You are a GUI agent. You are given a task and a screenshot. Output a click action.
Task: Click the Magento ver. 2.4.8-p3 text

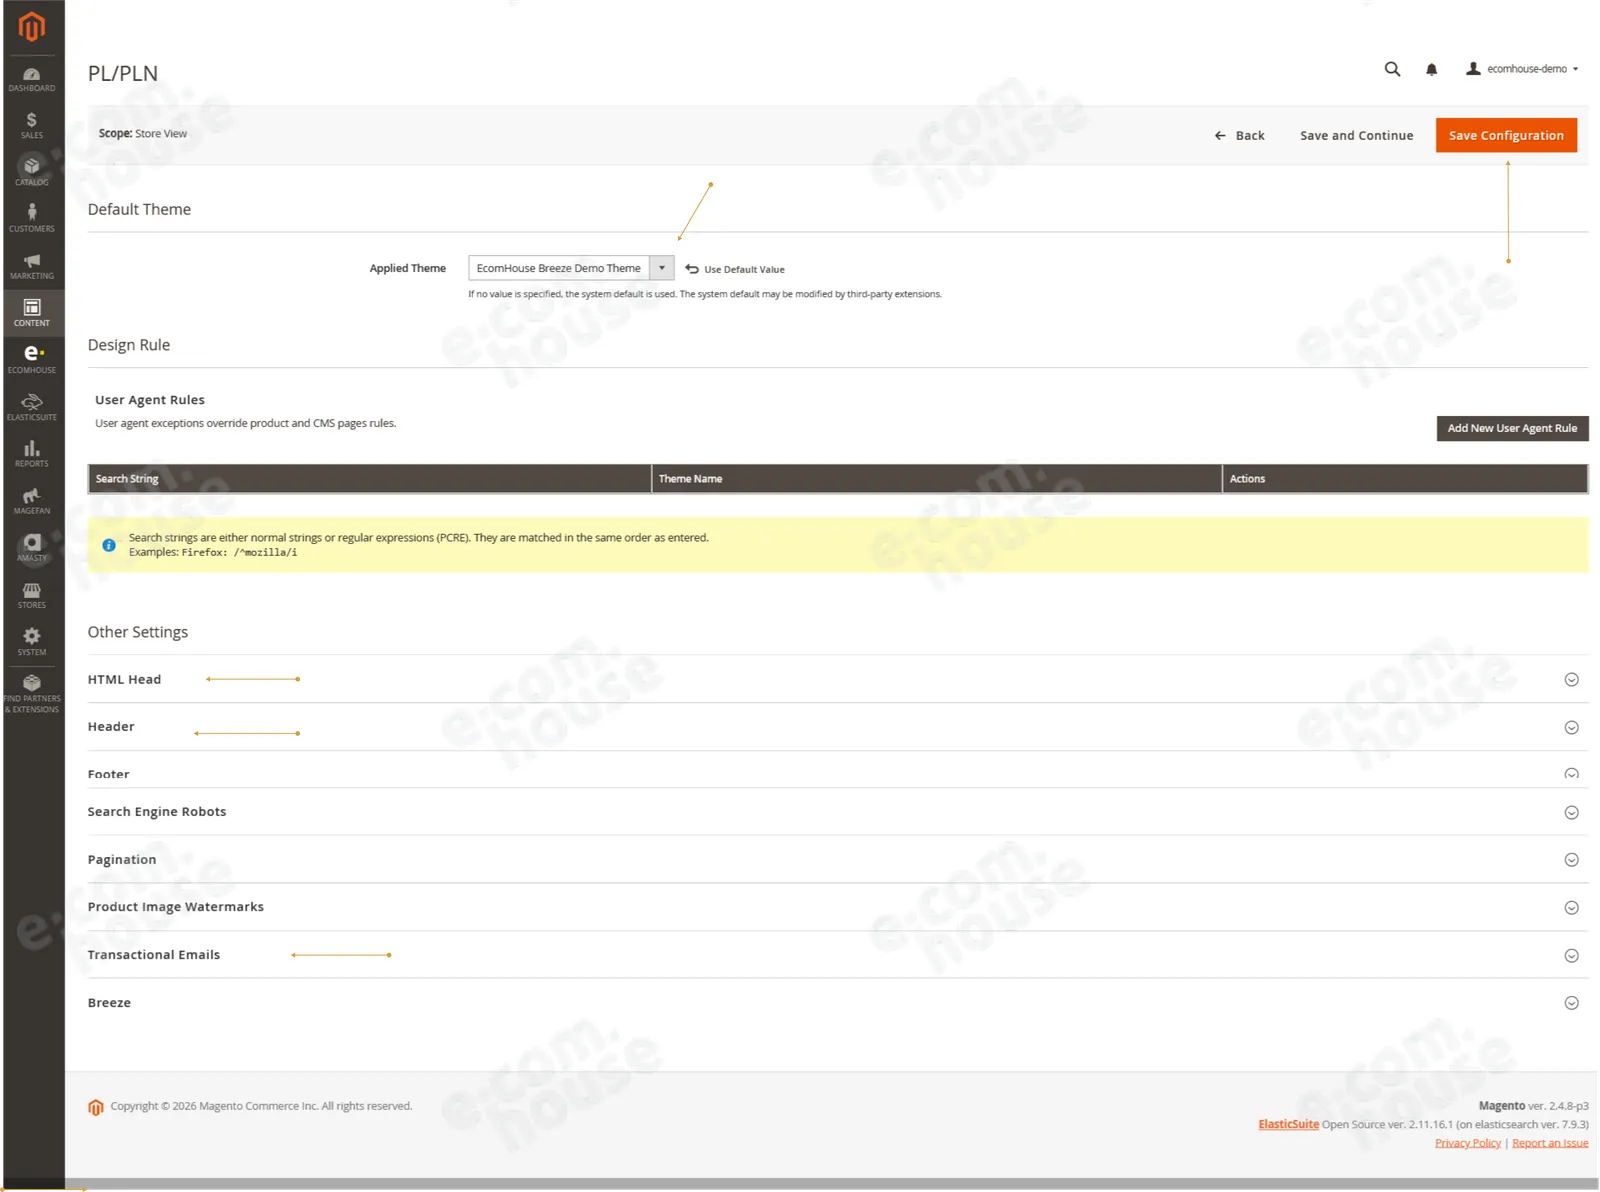[x=1533, y=1106]
